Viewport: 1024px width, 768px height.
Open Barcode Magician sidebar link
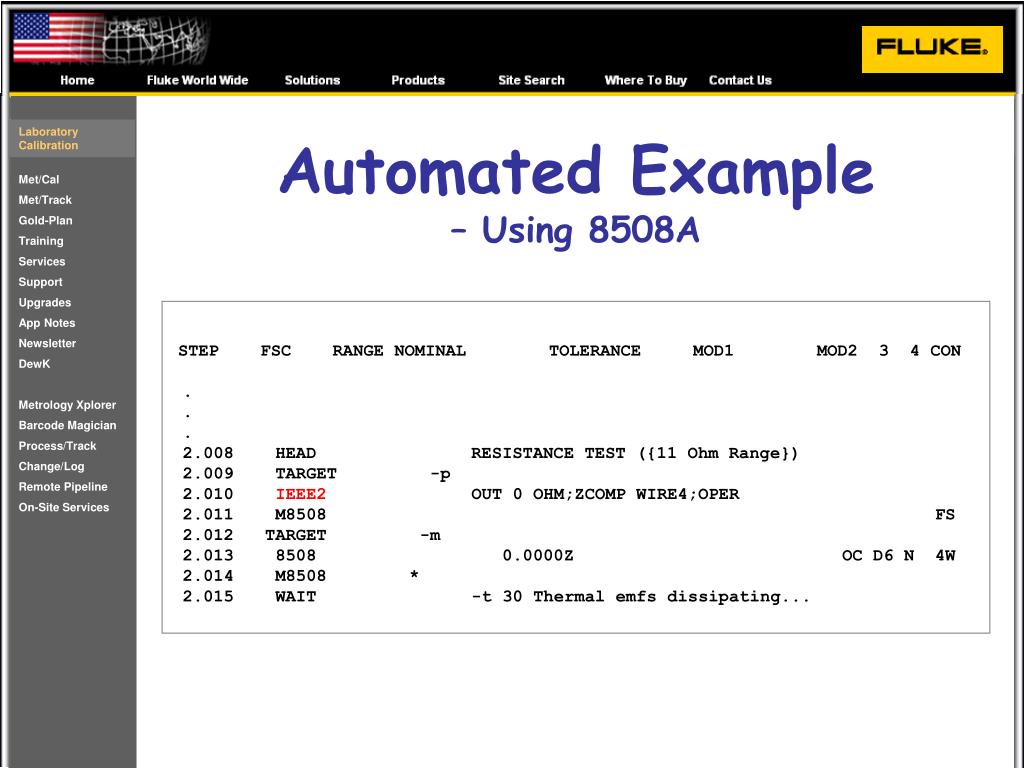pyautogui.click(x=67, y=425)
